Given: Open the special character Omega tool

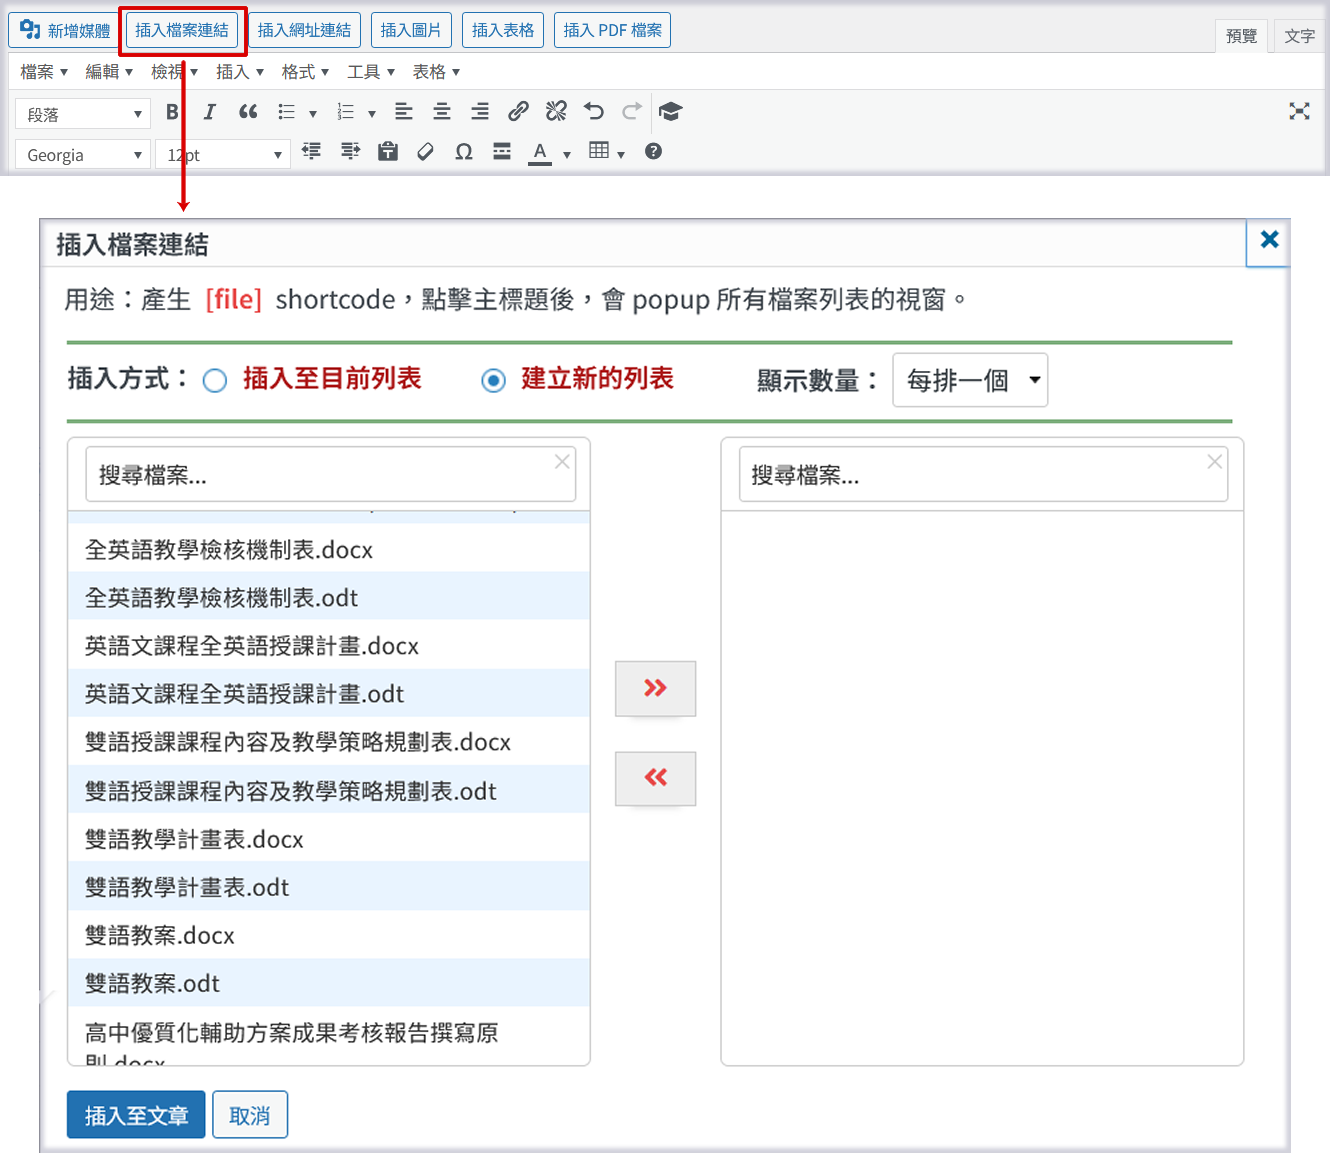Looking at the screenshot, I should (464, 152).
